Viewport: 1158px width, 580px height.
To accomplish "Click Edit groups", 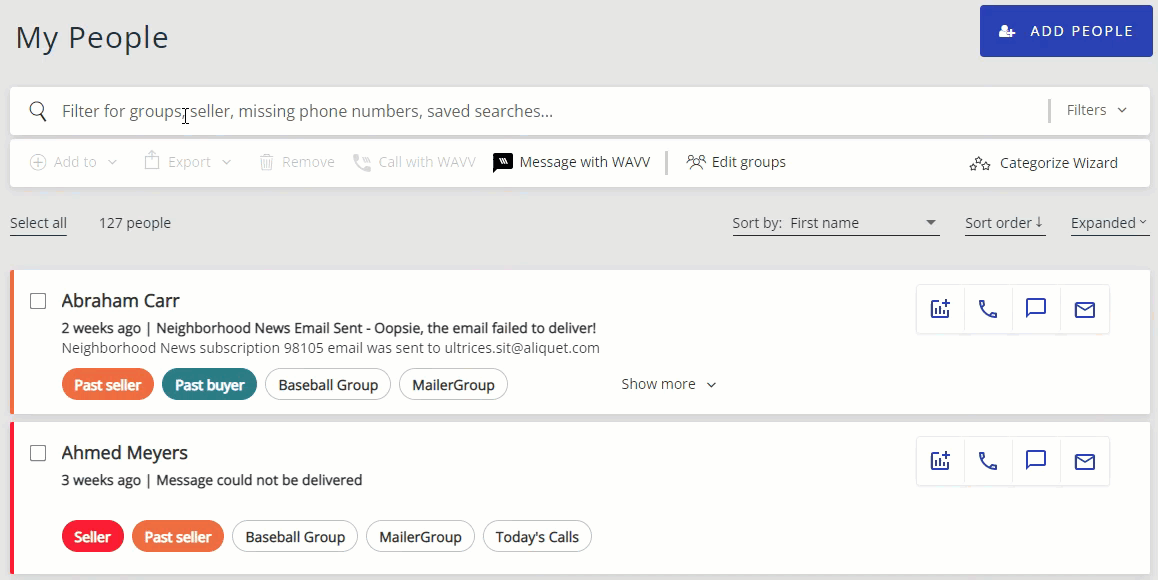I will 736,162.
